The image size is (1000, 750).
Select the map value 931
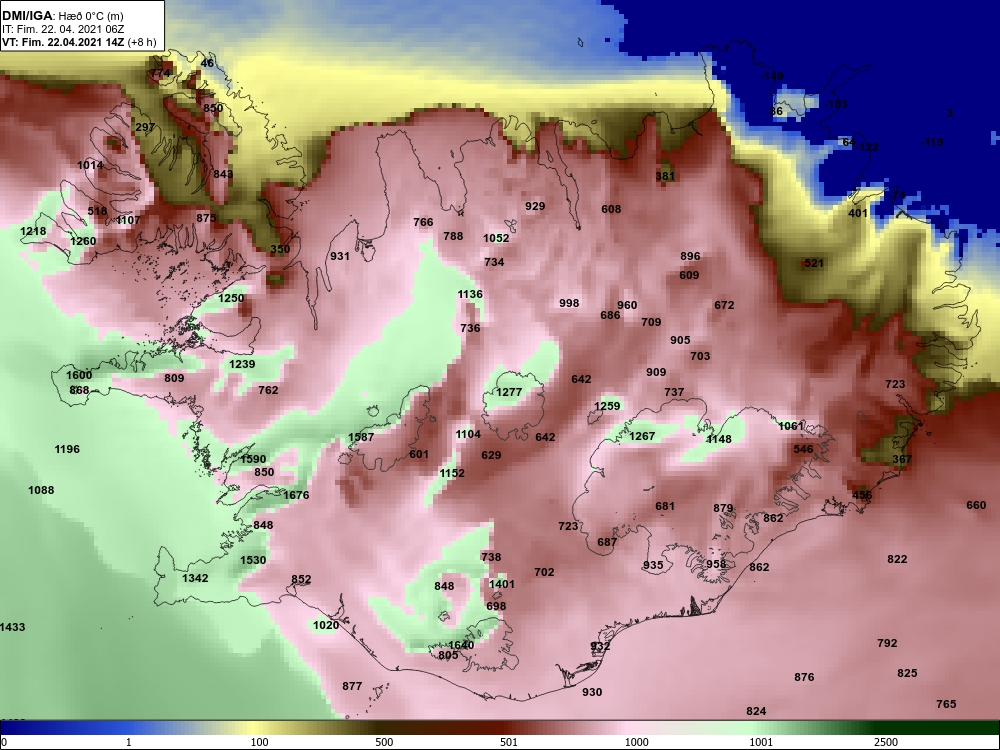339,256
